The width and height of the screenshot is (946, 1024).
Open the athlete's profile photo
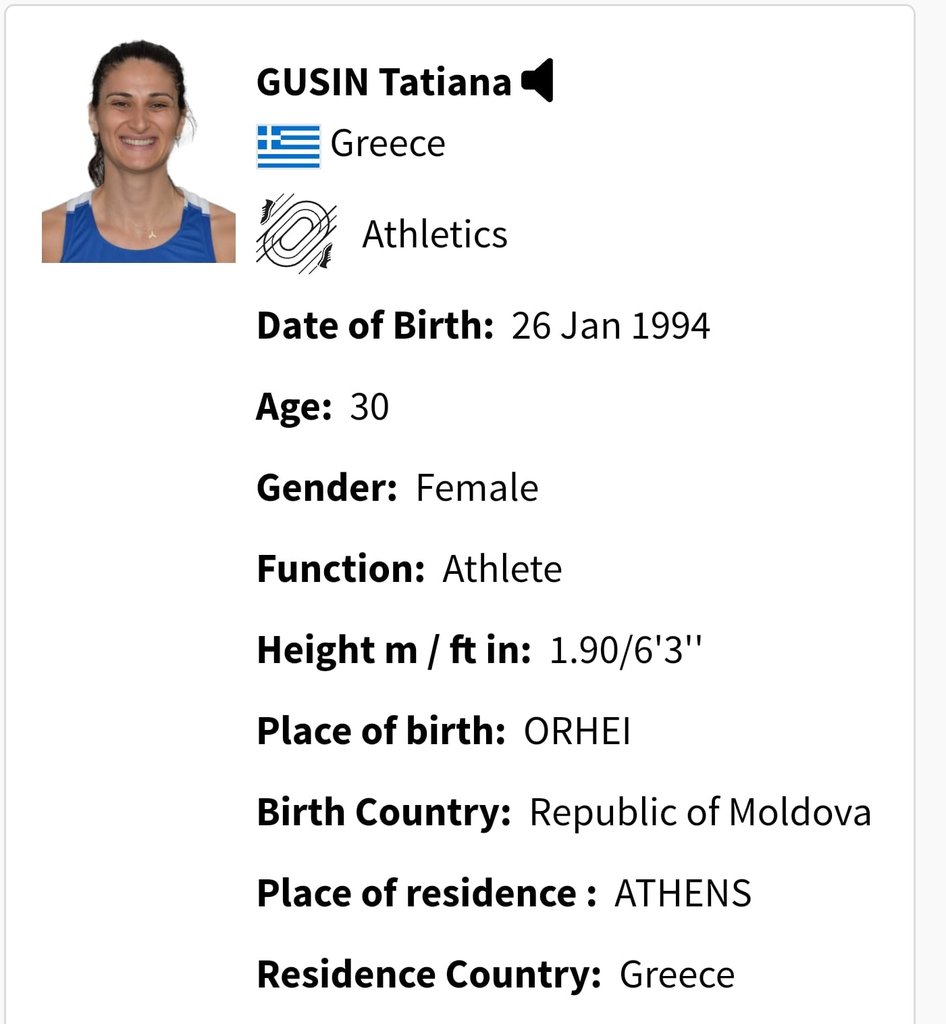138,152
